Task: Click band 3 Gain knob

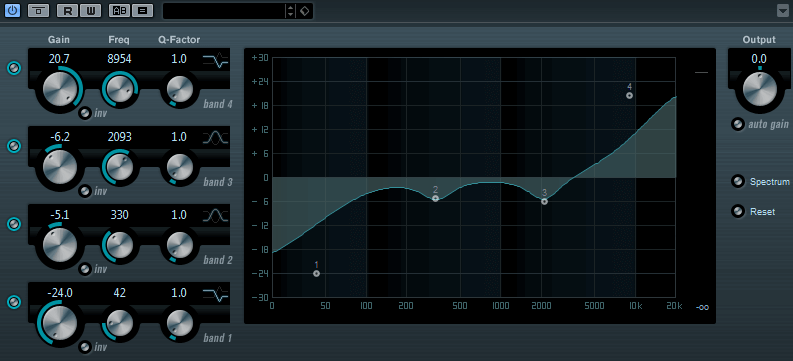Action: coord(60,166)
